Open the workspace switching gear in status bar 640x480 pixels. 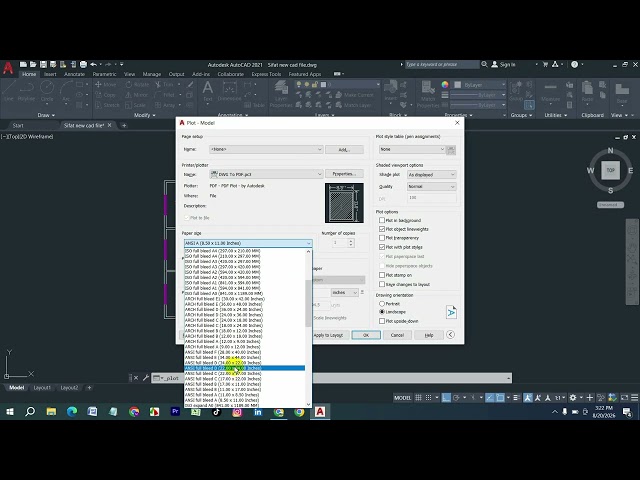[573, 398]
